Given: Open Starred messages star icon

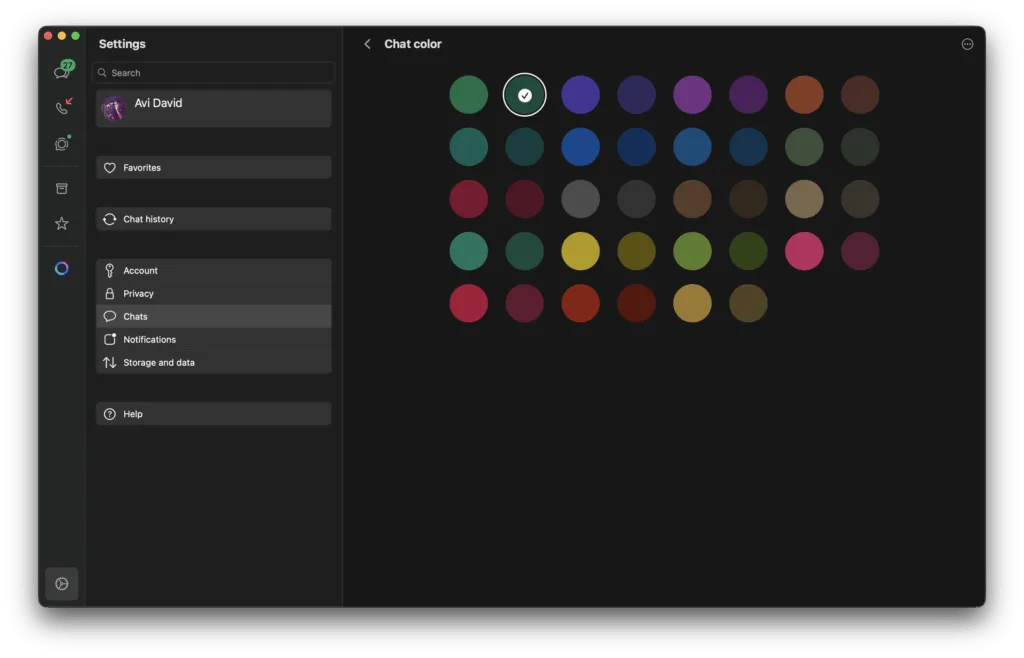Looking at the screenshot, I should coord(61,224).
